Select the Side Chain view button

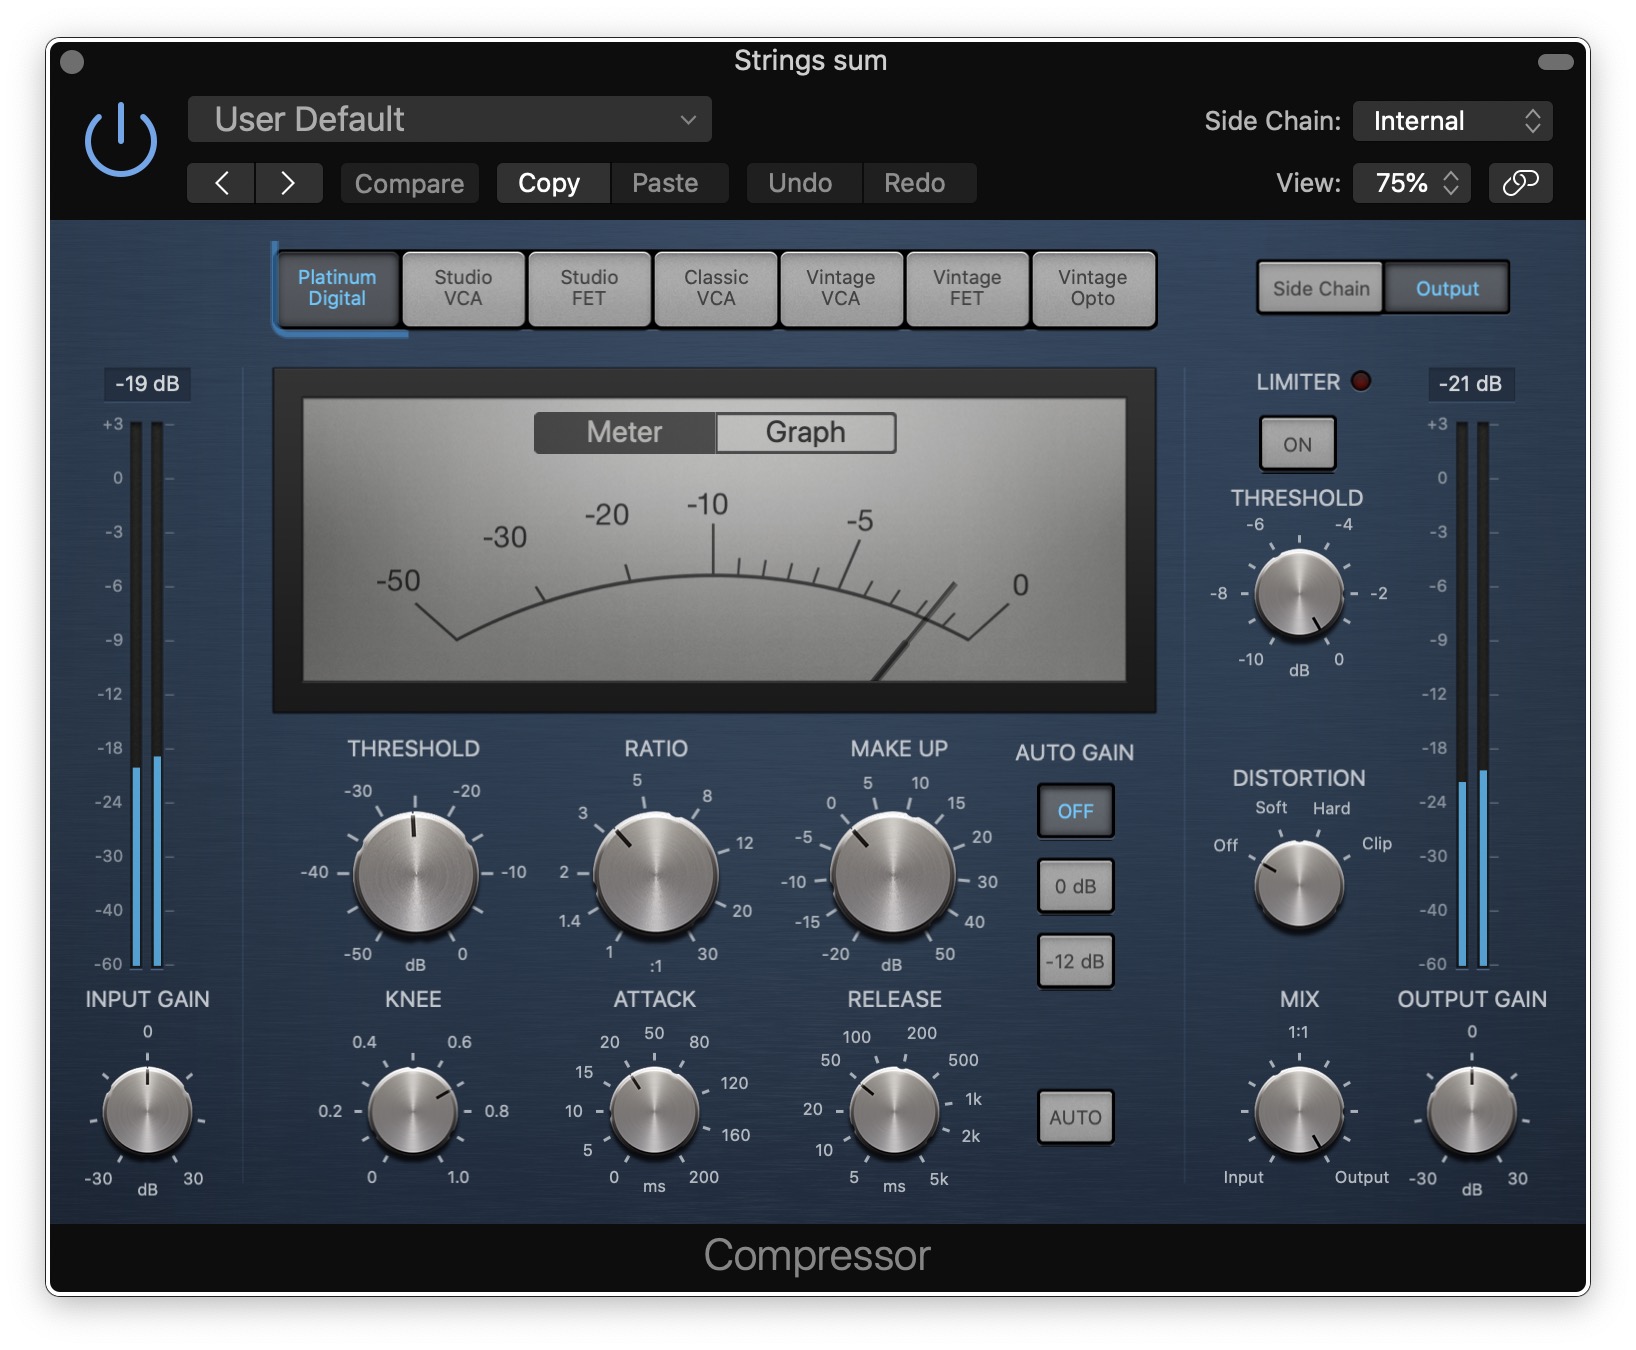pos(1320,288)
